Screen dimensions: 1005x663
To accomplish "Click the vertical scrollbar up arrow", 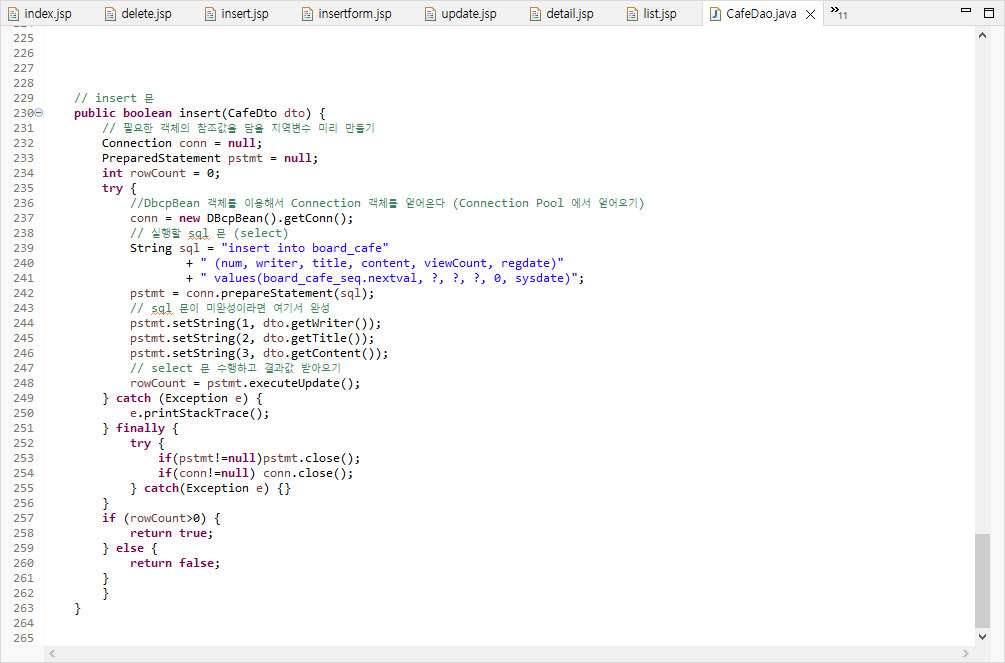I will click(x=983, y=35).
